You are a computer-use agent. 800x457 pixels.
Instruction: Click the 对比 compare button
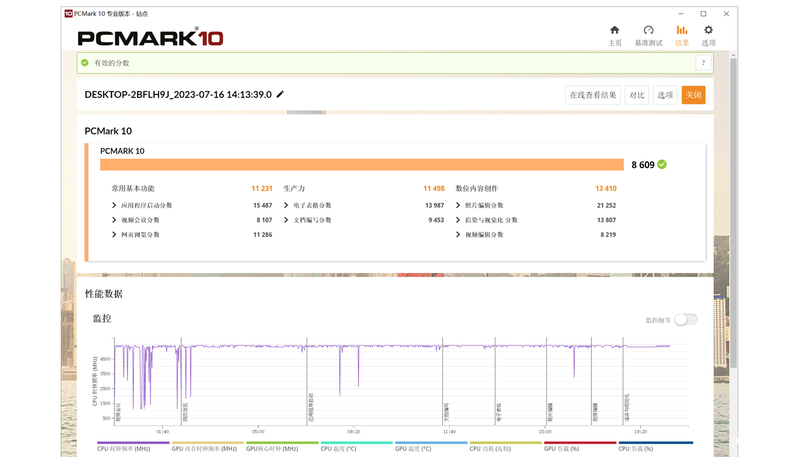point(637,95)
